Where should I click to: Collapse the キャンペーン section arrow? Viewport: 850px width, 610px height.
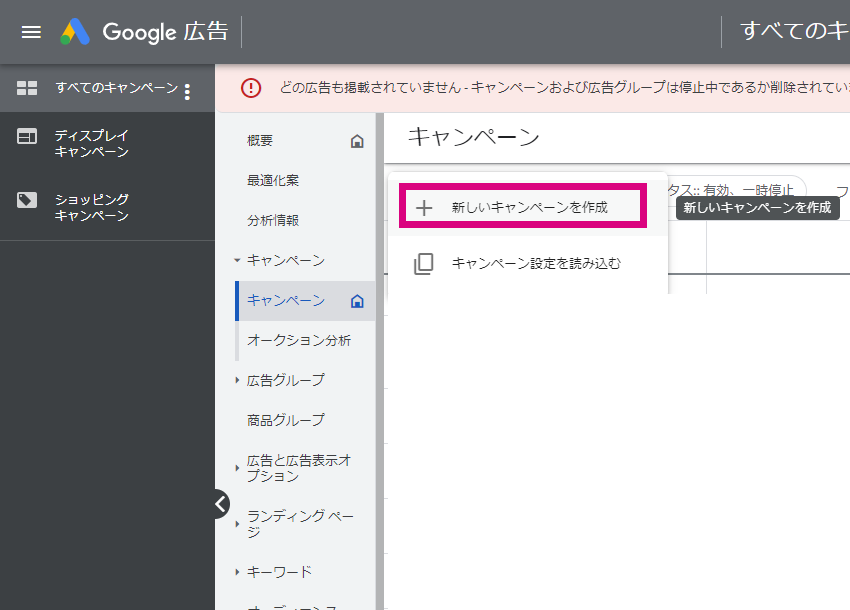[x=237, y=261]
